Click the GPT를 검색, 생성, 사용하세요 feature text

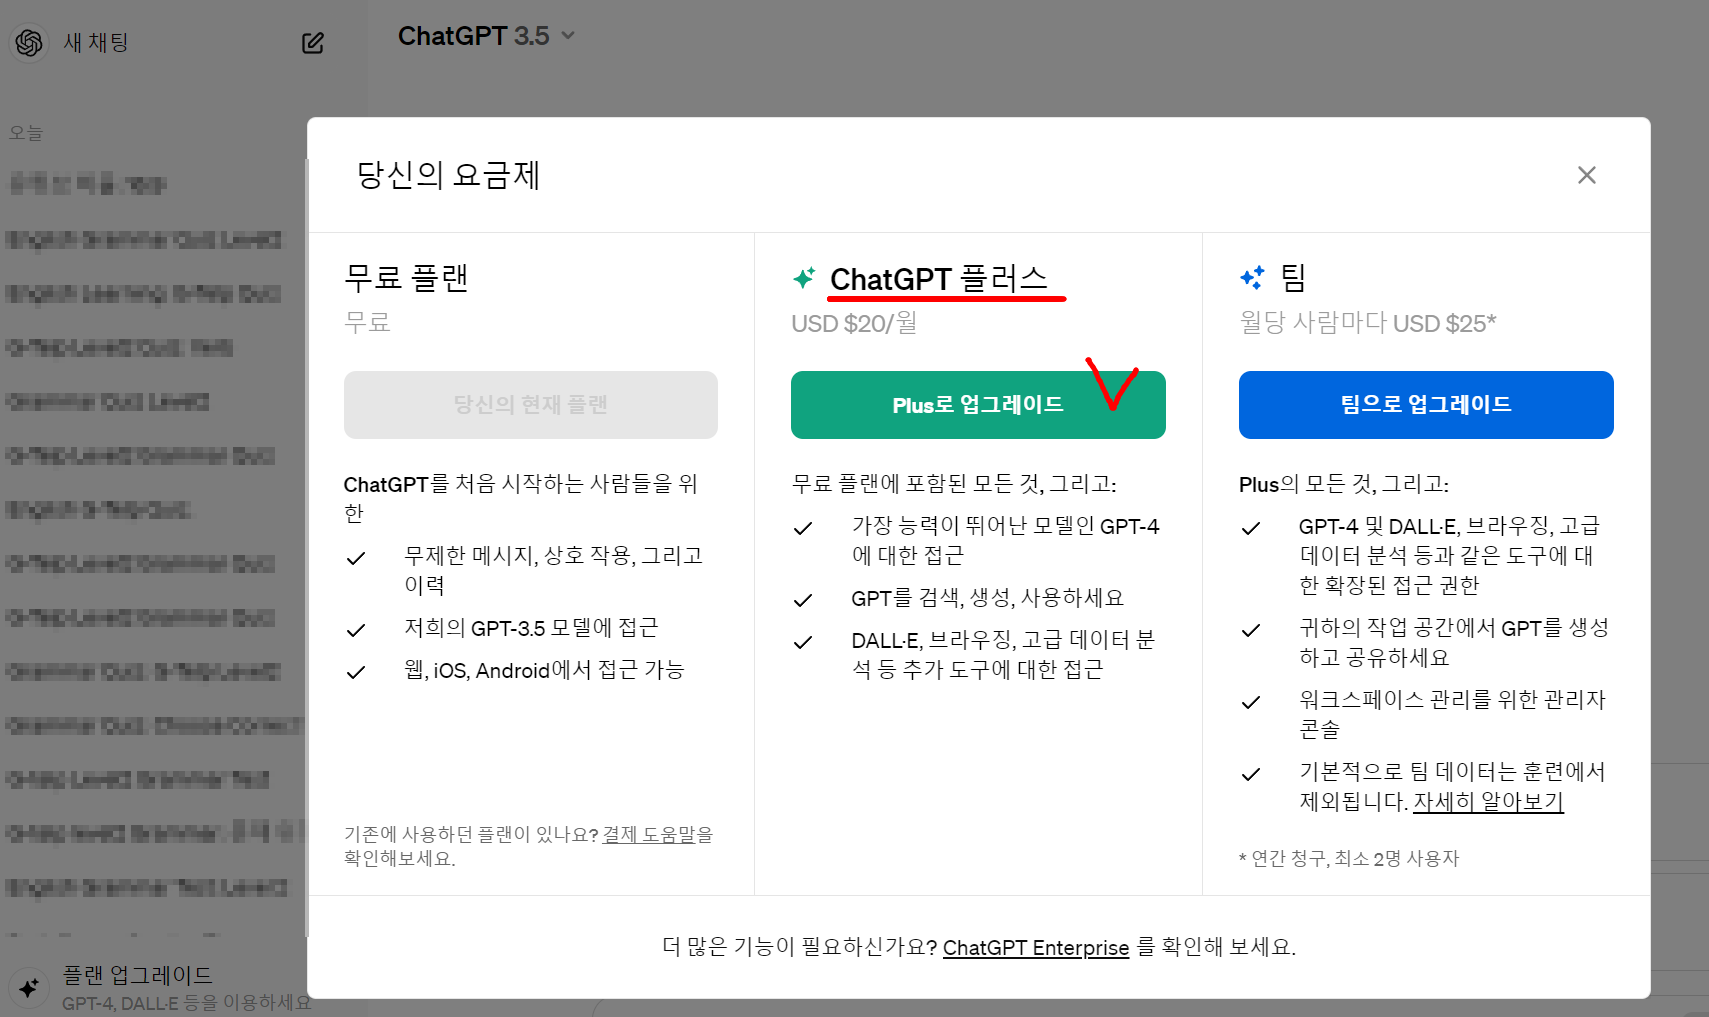[987, 598]
